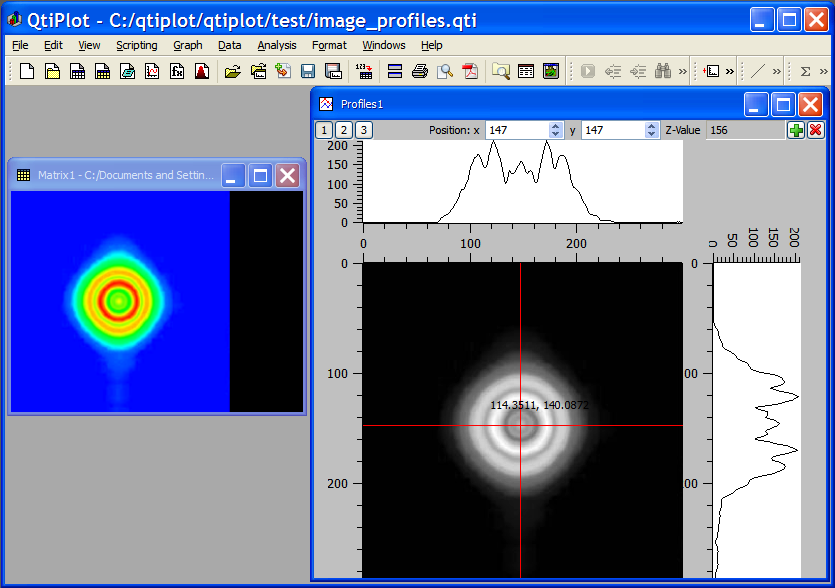Toggle layer button 1 in Profiles1
This screenshot has width=835, height=588.
point(324,130)
